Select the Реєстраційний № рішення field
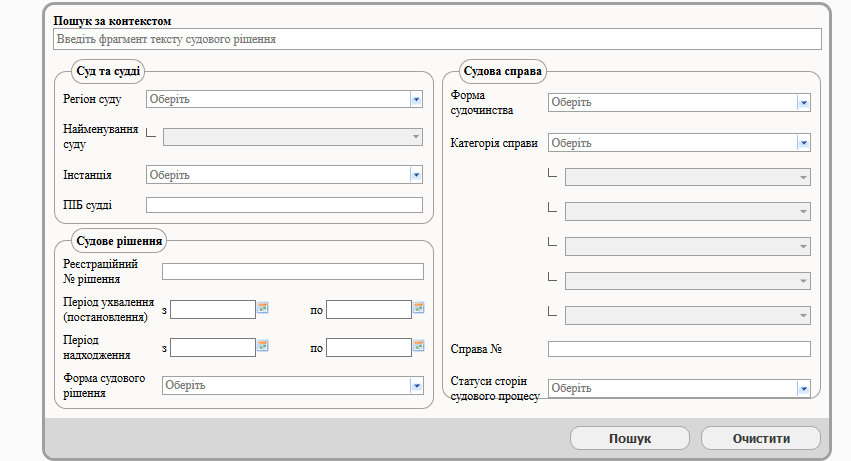This screenshot has height=461, width=851. (x=292, y=271)
